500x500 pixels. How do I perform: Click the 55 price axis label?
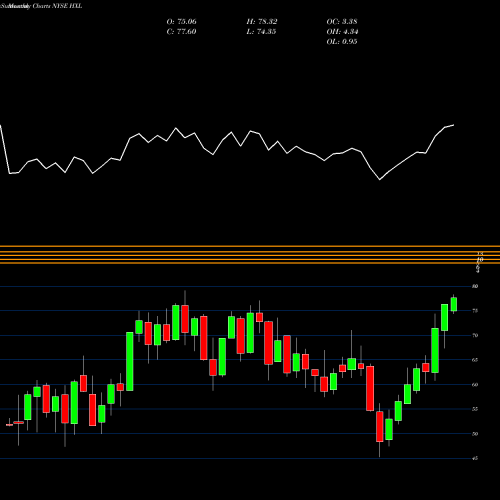pos(475,409)
